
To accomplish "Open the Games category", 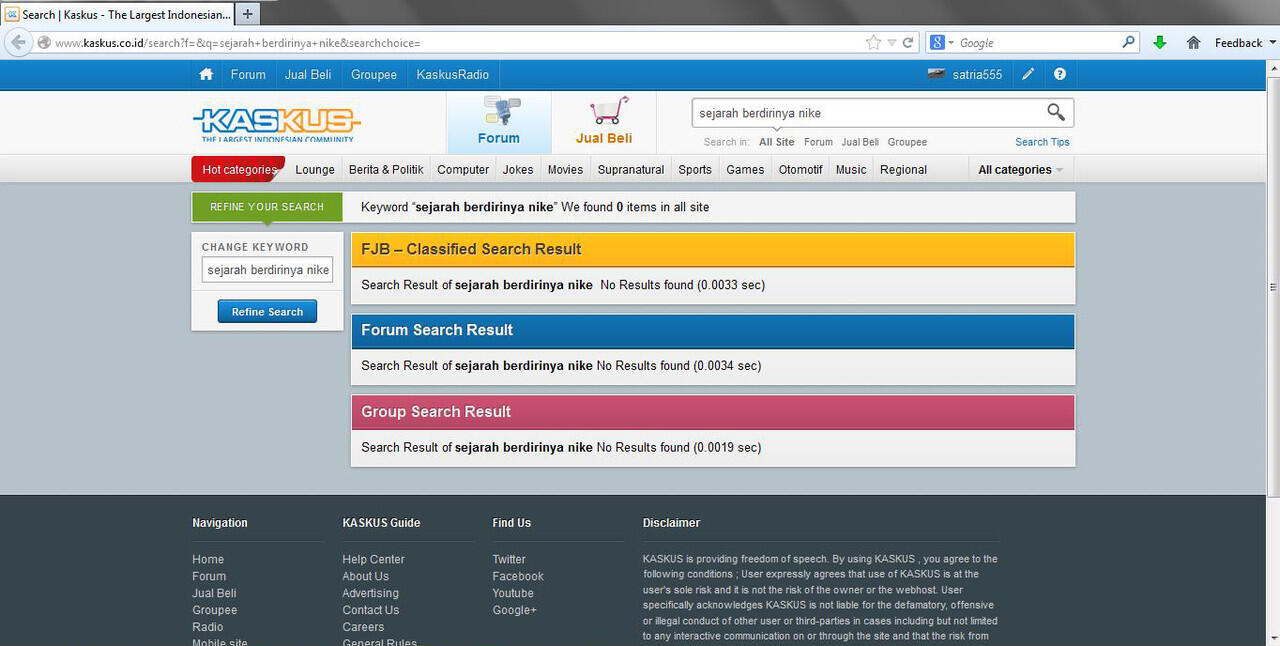I will click(x=745, y=170).
